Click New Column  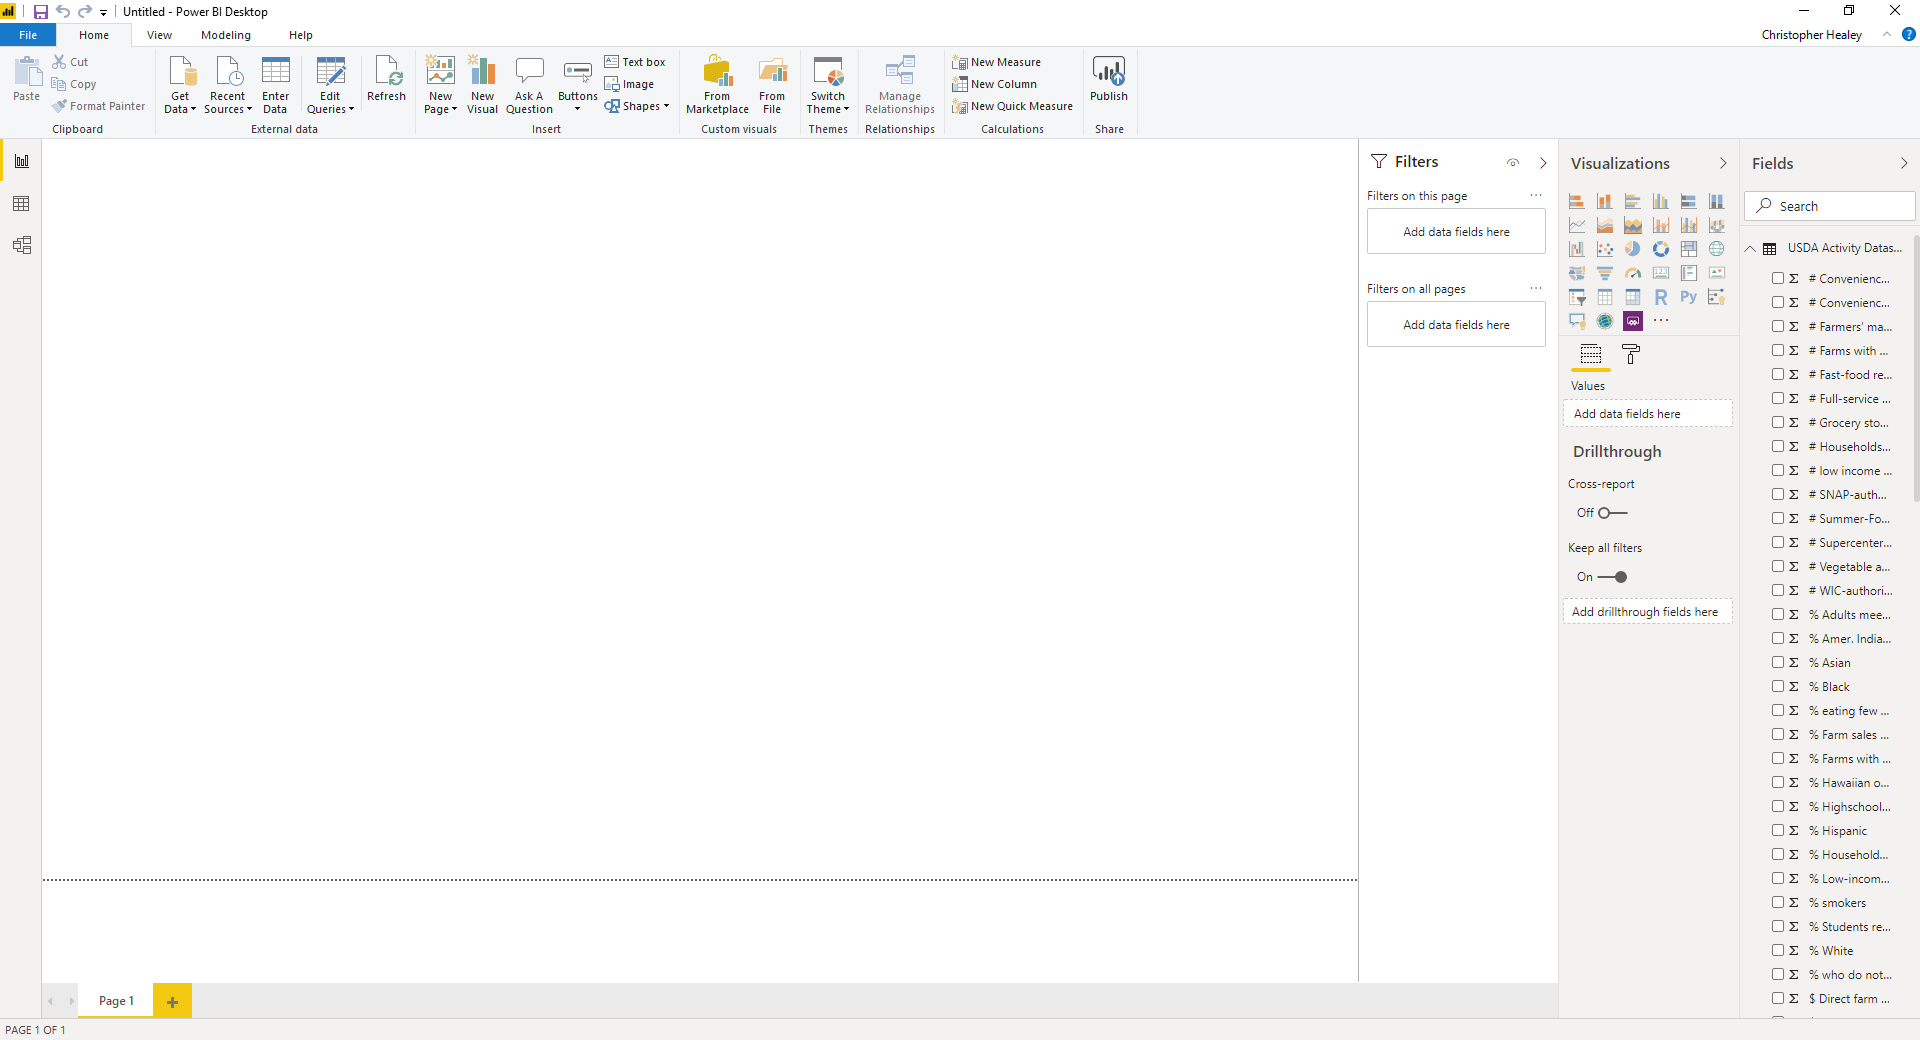[995, 84]
